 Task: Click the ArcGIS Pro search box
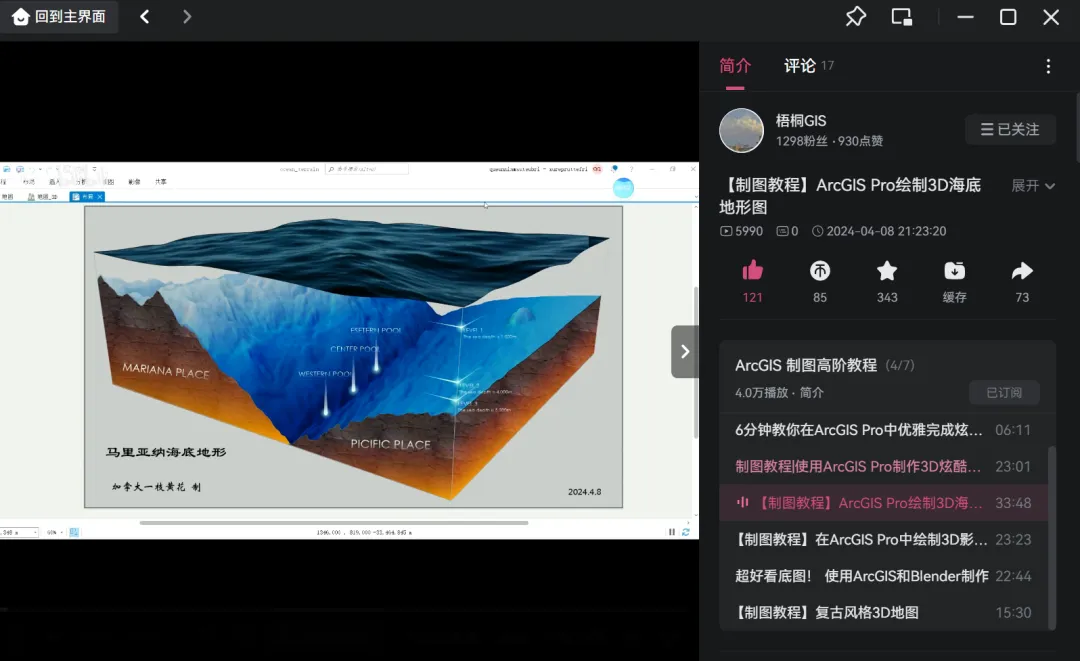point(367,169)
